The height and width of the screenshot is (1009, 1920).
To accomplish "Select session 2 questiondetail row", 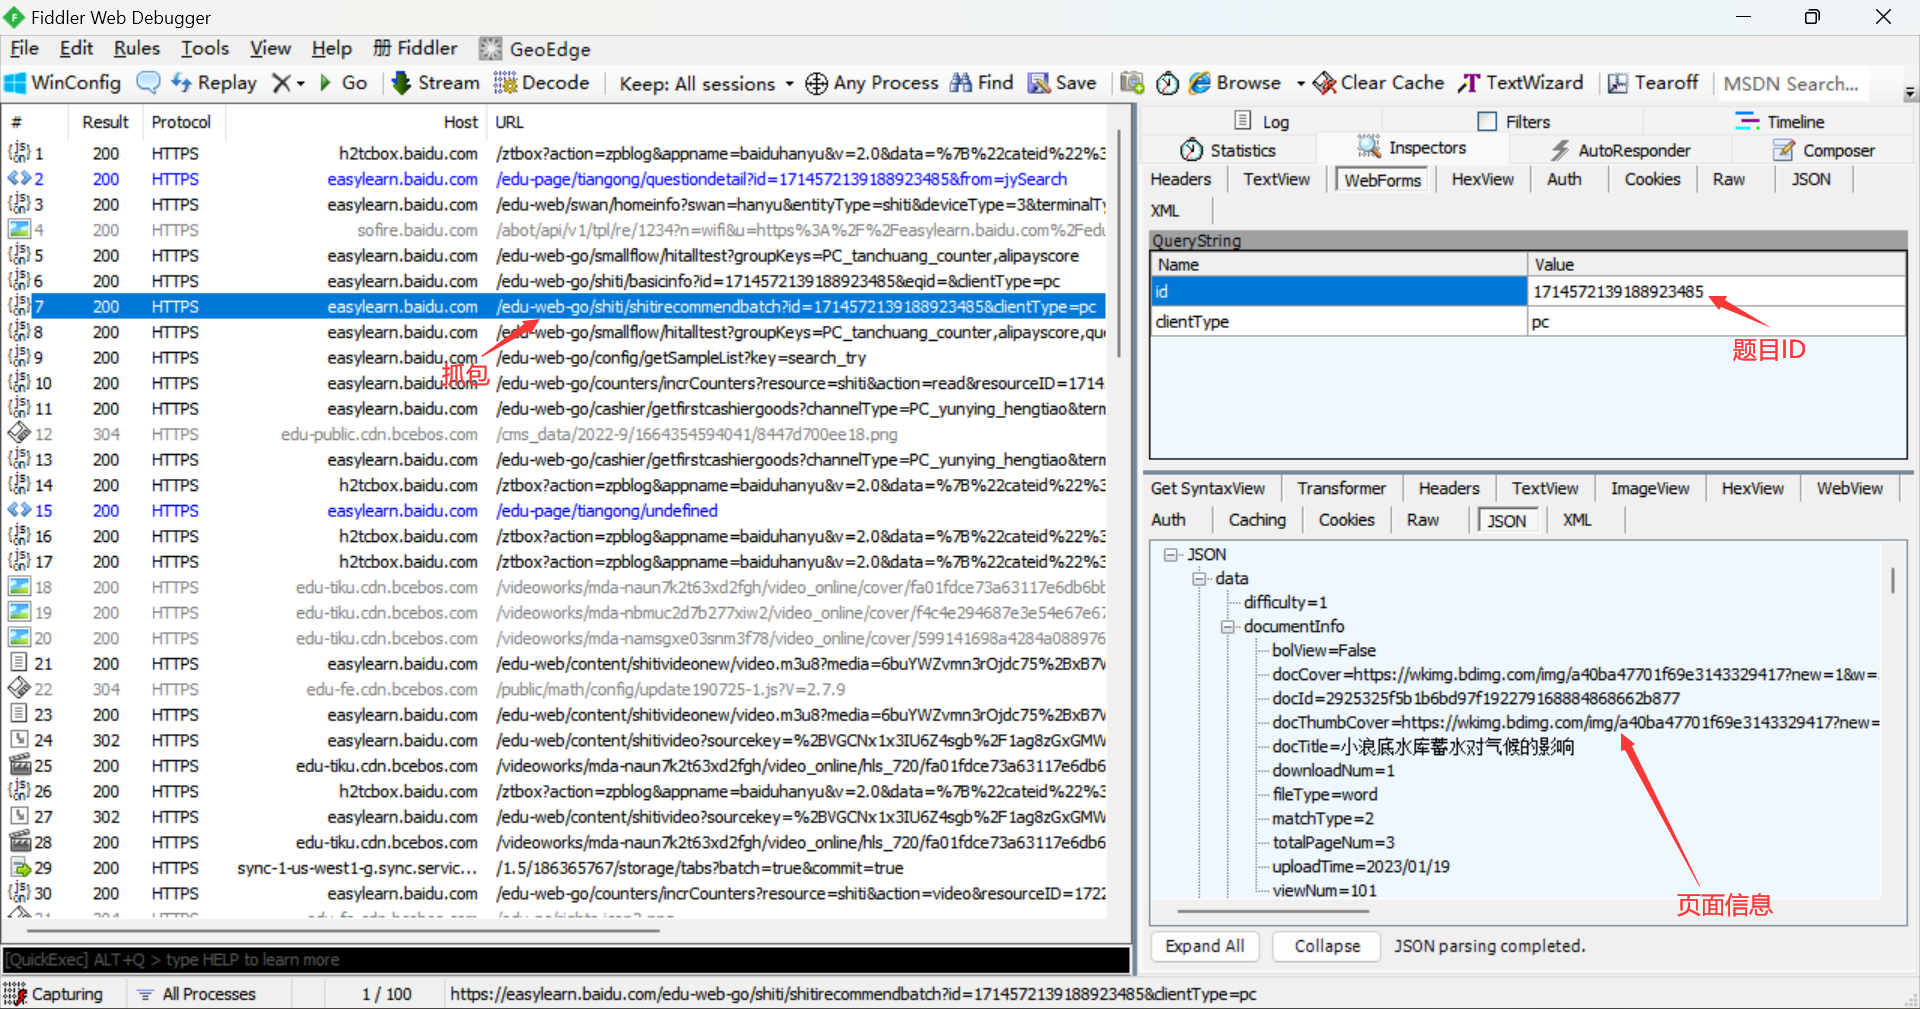I will [x=556, y=179].
